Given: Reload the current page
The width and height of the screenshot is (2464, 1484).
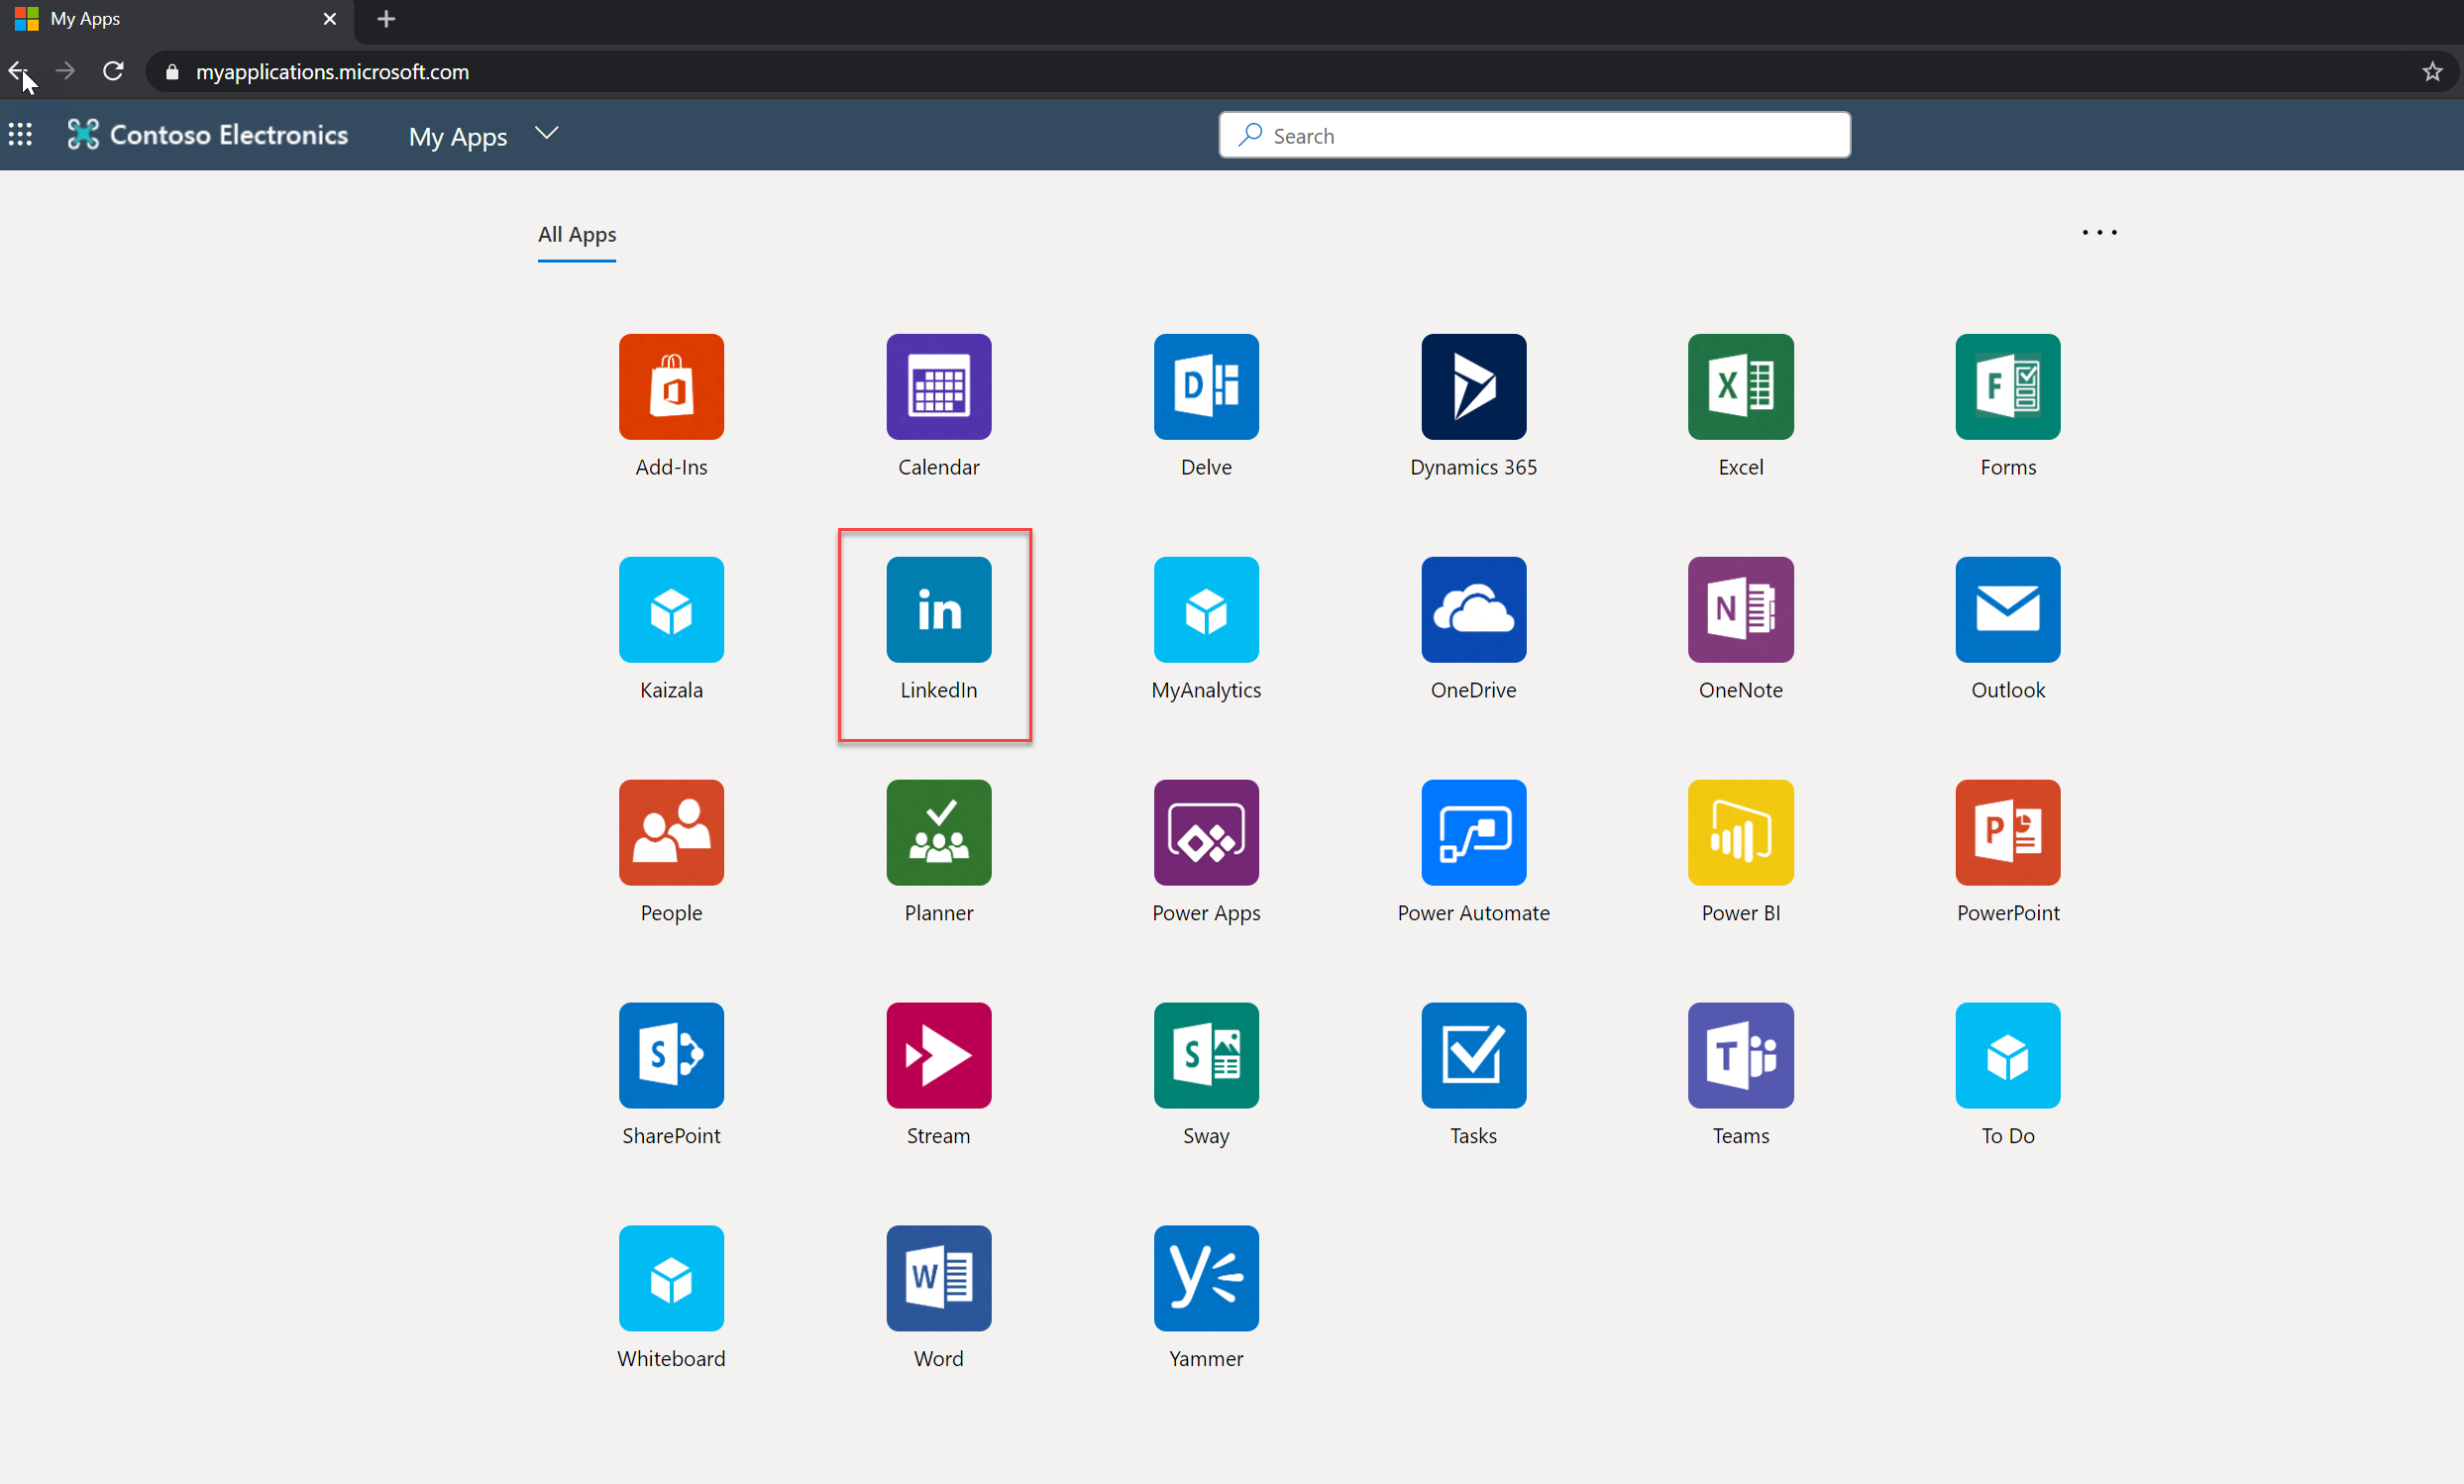Looking at the screenshot, I should (x=113, y=71).
